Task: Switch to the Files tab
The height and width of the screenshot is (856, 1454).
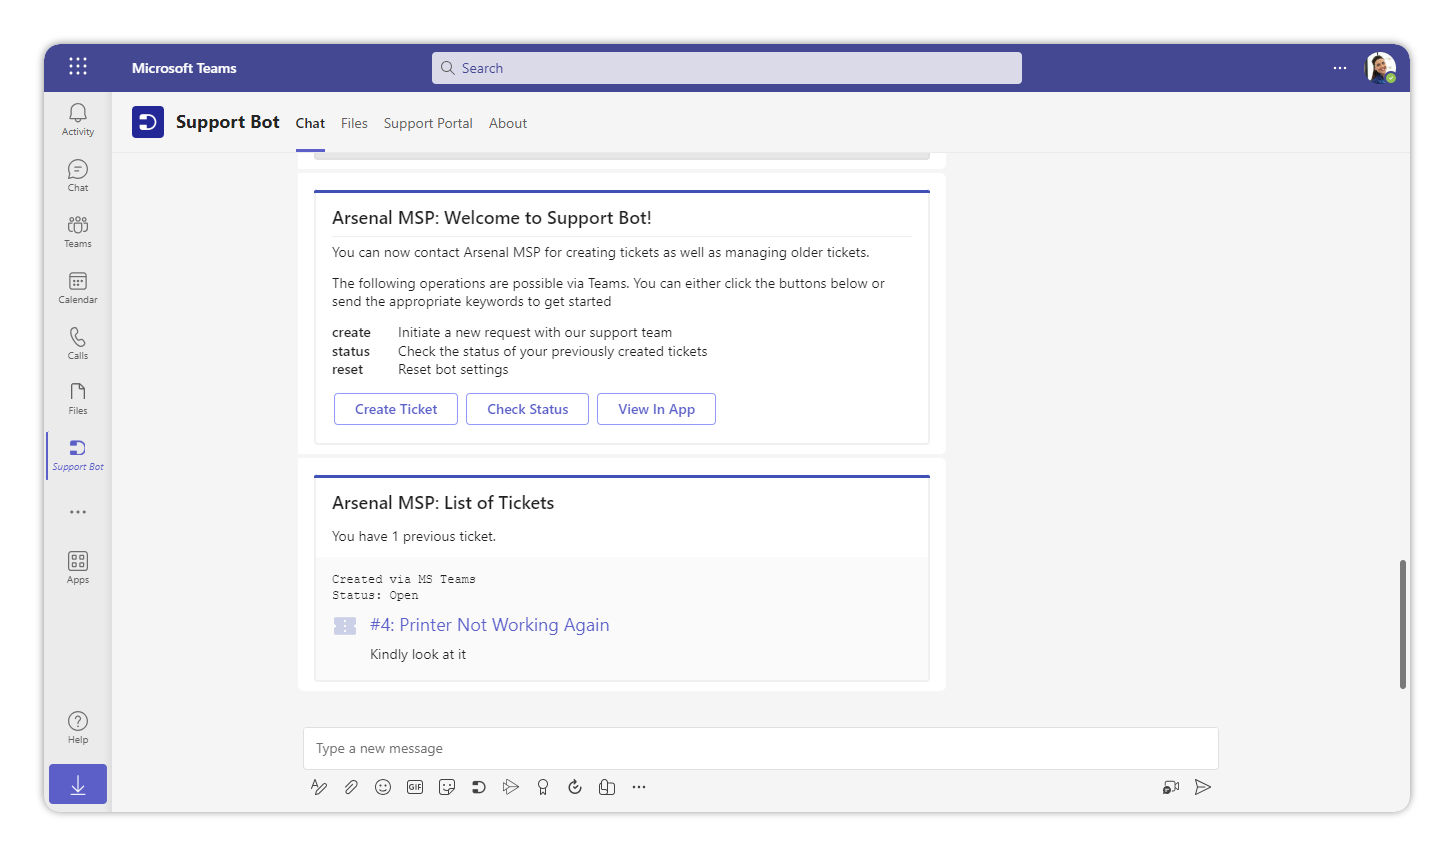Action: [x=354, y=123]
